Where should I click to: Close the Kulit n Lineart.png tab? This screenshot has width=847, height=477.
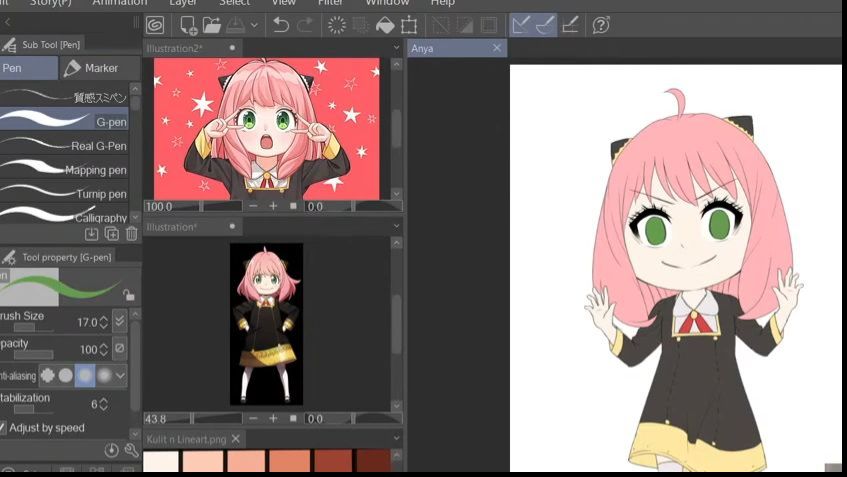236,439
